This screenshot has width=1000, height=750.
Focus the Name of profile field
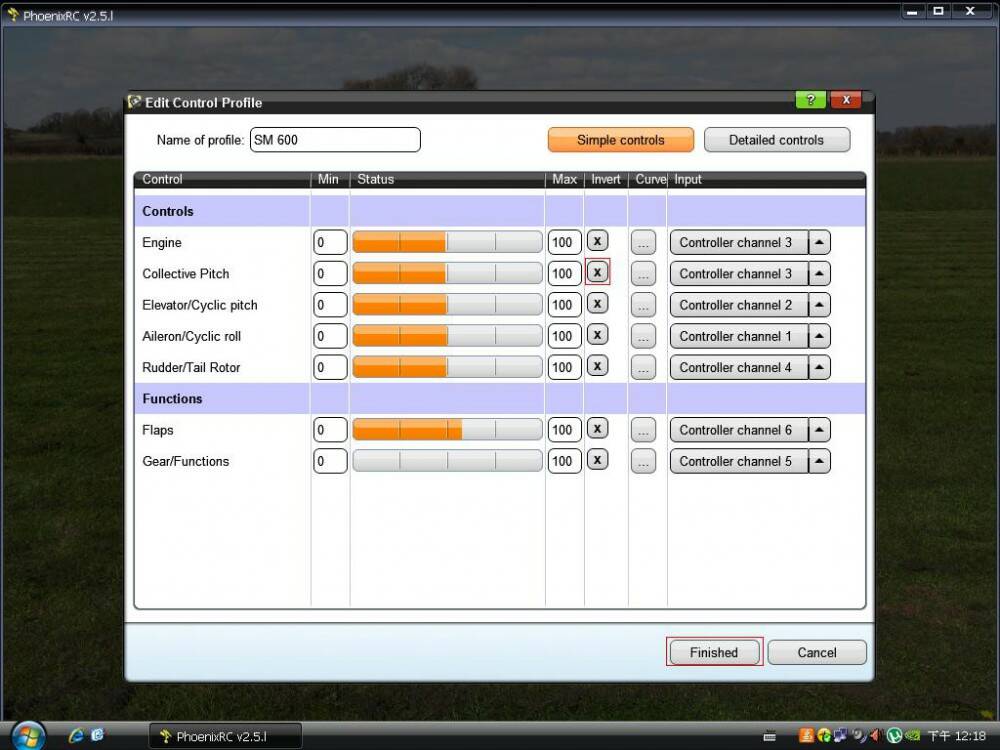coord(335,140)
